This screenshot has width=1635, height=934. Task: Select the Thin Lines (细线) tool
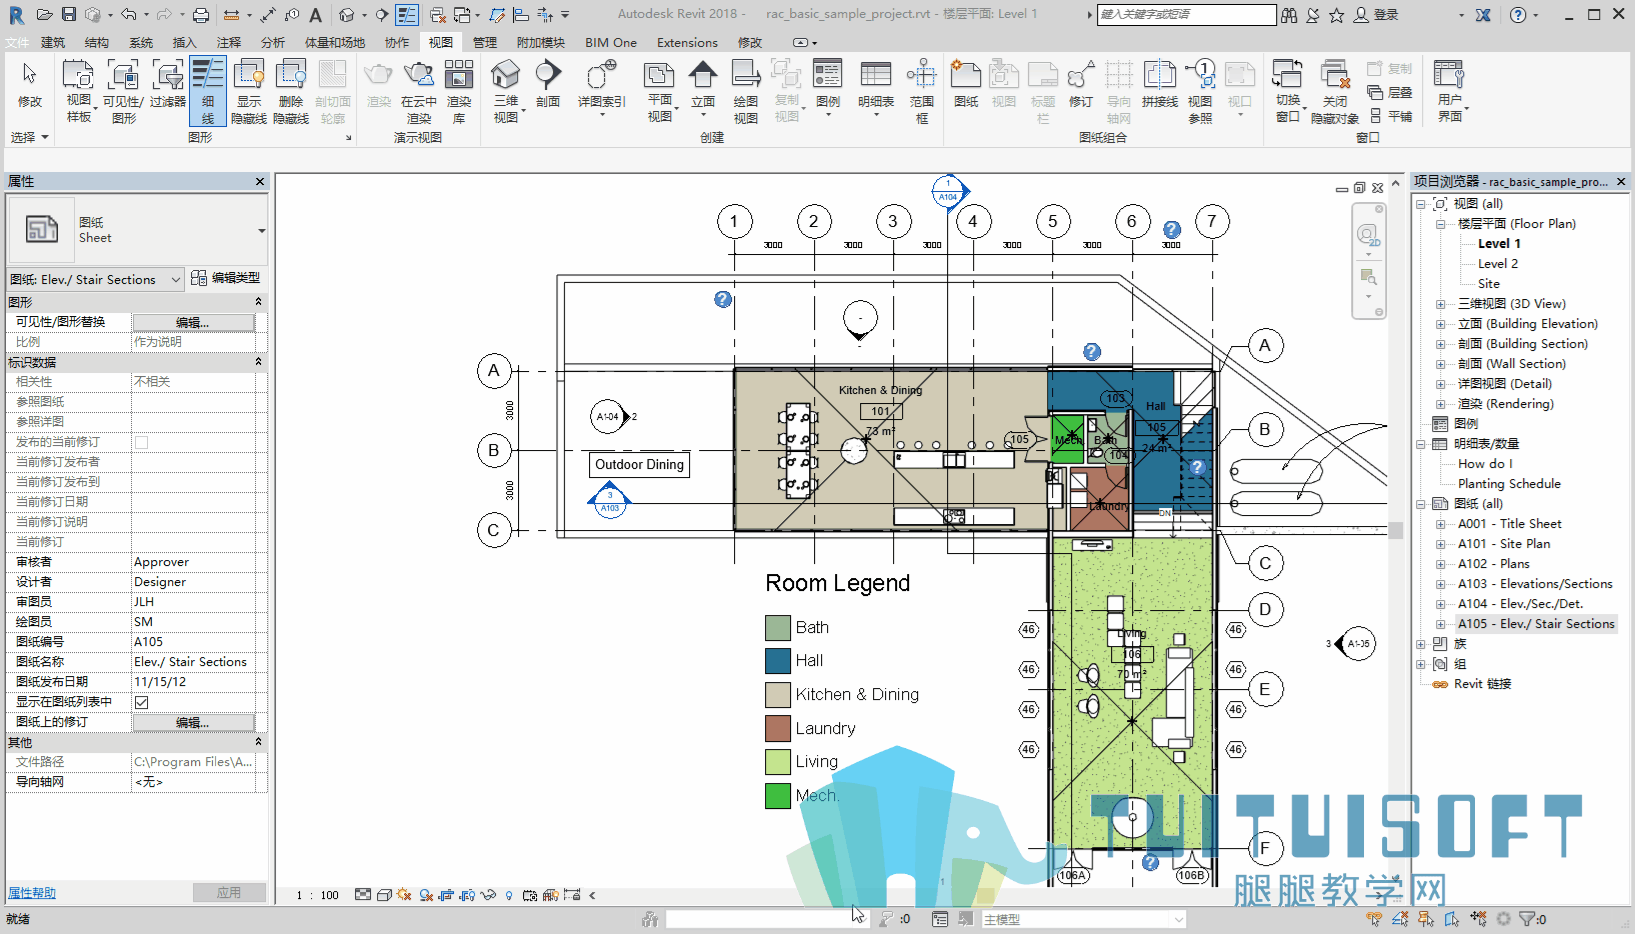point(208,90)
